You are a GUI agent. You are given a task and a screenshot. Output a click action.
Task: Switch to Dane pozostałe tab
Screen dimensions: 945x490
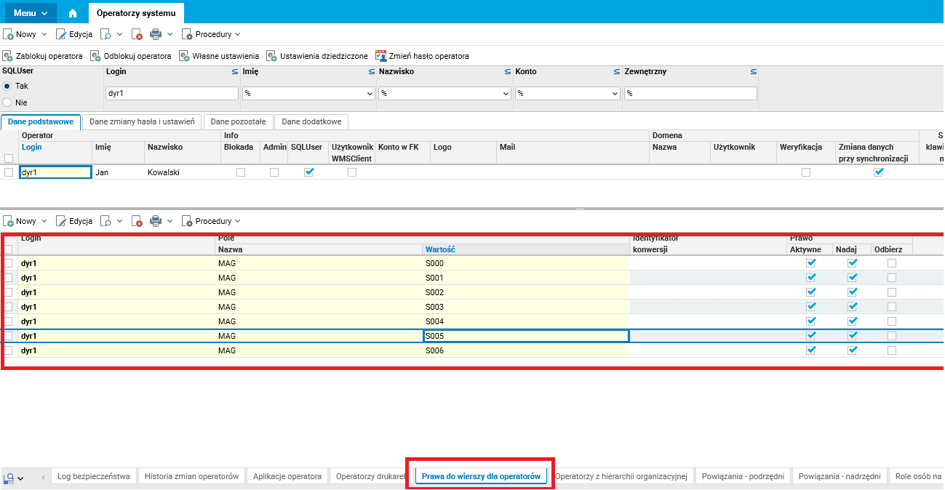tap(238, 122)
